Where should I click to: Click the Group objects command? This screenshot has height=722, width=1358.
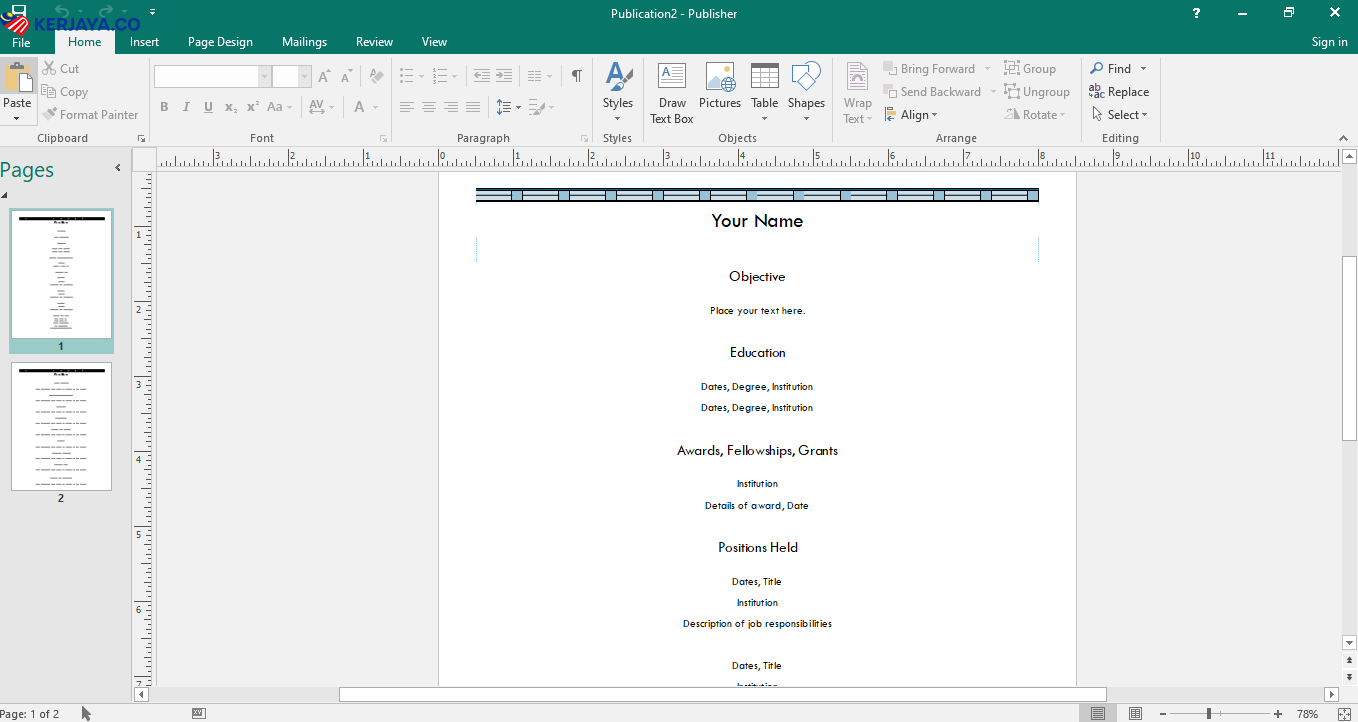pyautogui.click(x=1030, y=68)
